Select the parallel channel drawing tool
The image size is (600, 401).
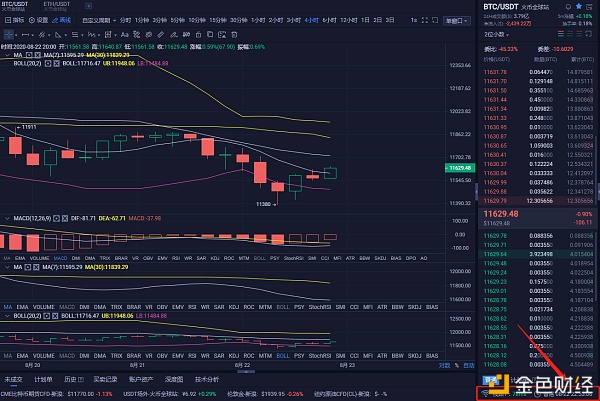pos(42,35)
